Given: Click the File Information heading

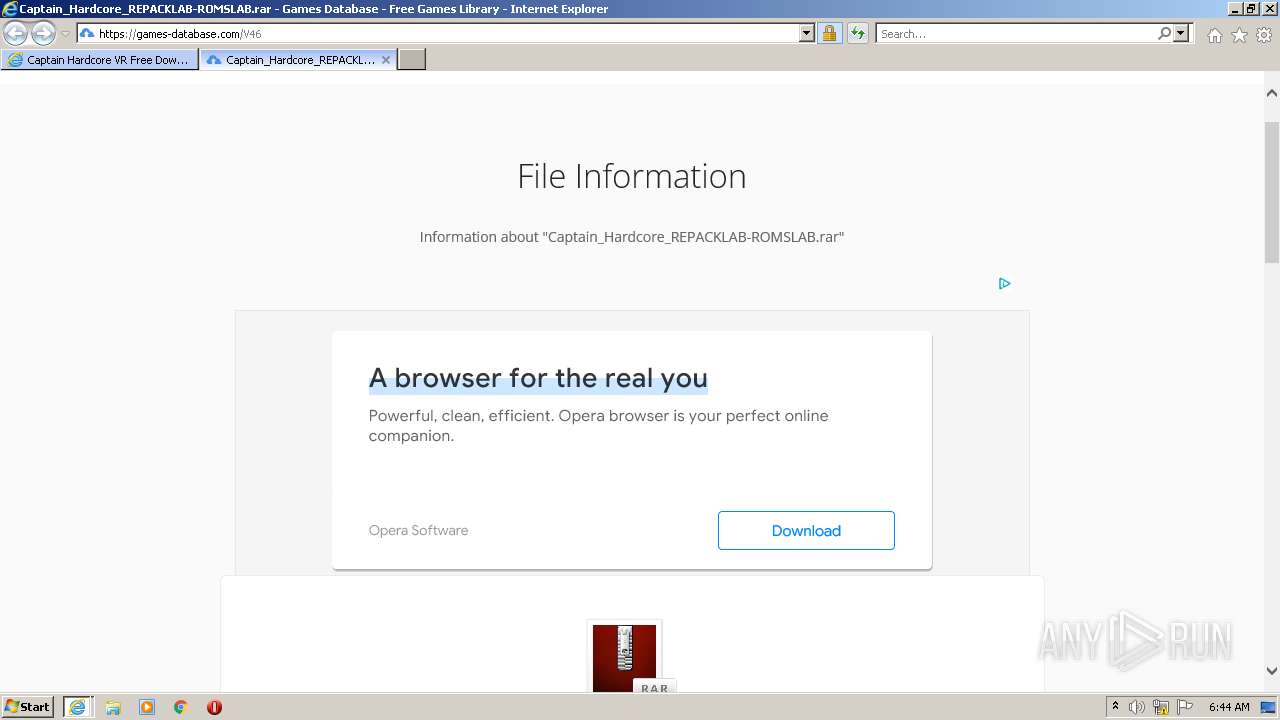Looking at the screenshot, I should coord(632,176).
